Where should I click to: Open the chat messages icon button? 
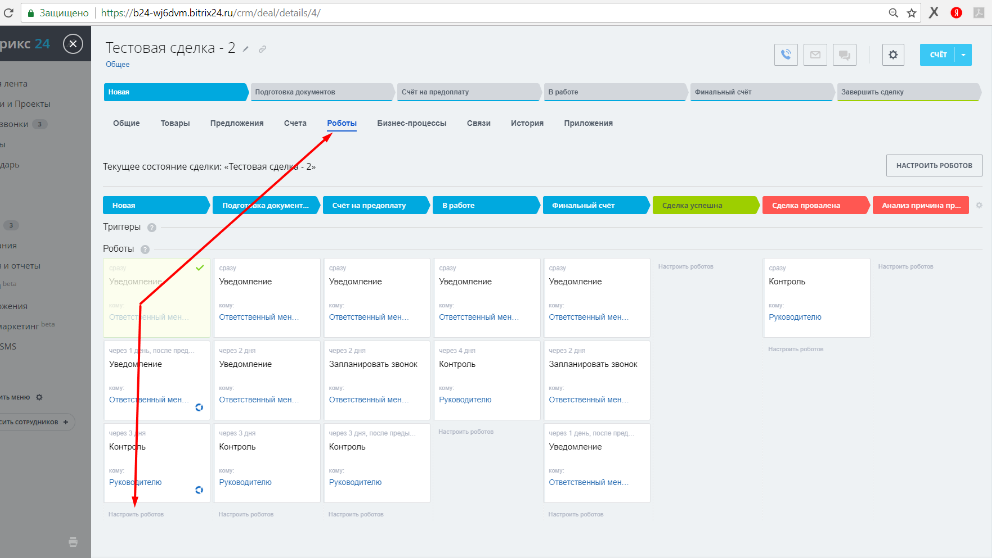[845, 55]
